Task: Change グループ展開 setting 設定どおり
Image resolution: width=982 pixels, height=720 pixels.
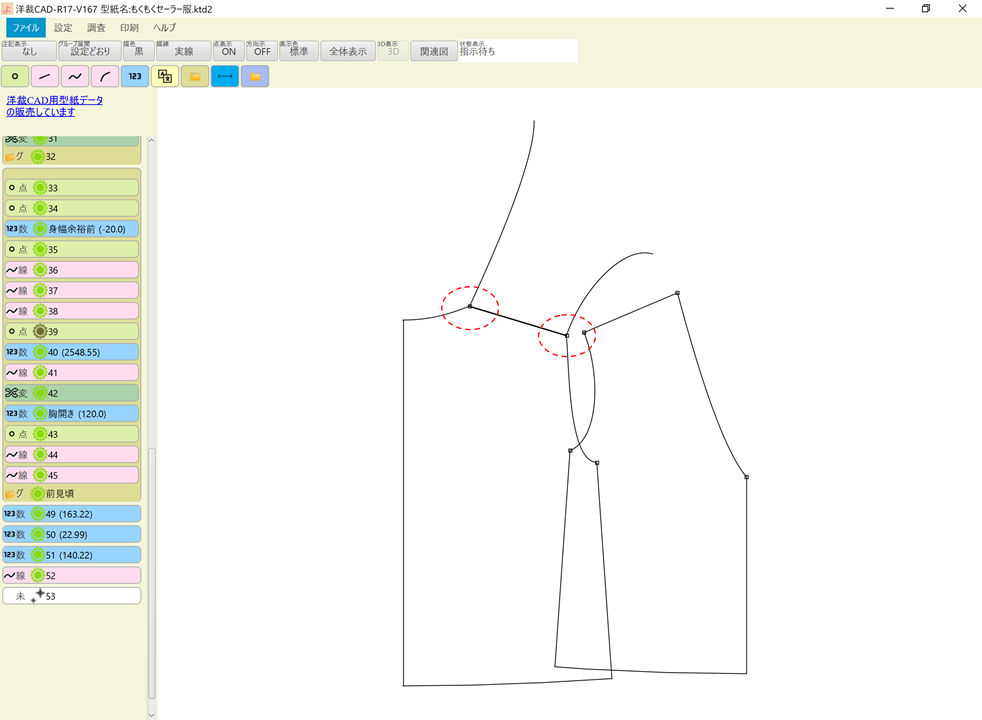Action: coord(90,51)
